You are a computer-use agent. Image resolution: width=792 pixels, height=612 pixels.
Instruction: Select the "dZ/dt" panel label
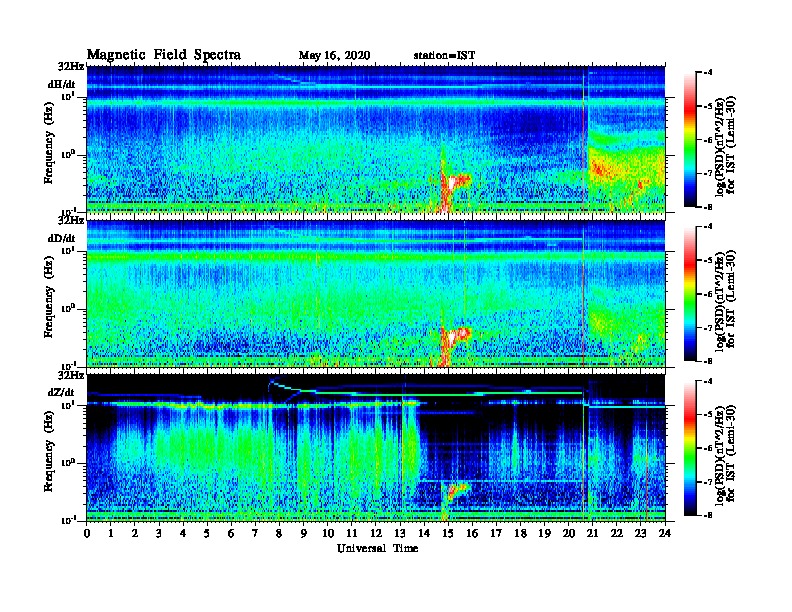click(x=61, y=392)
